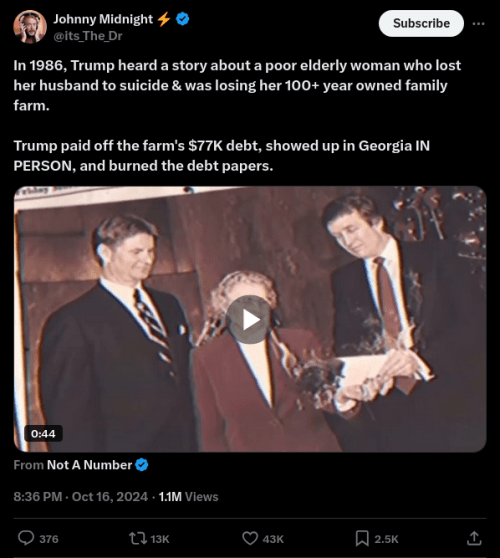500x558 pixels.
Task: Click the @its_The_Dr handle
Action: pyautogui.click(x=88, y=36)
